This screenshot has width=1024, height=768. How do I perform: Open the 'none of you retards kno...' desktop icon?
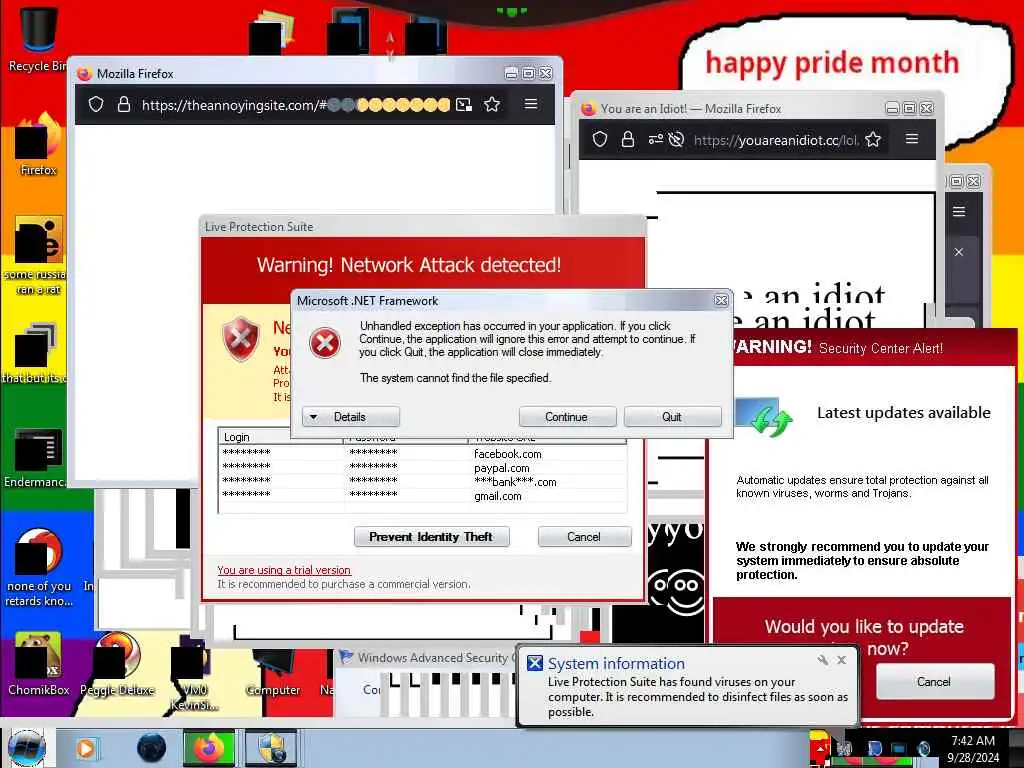pyautogui.click(x=38, y=568)
